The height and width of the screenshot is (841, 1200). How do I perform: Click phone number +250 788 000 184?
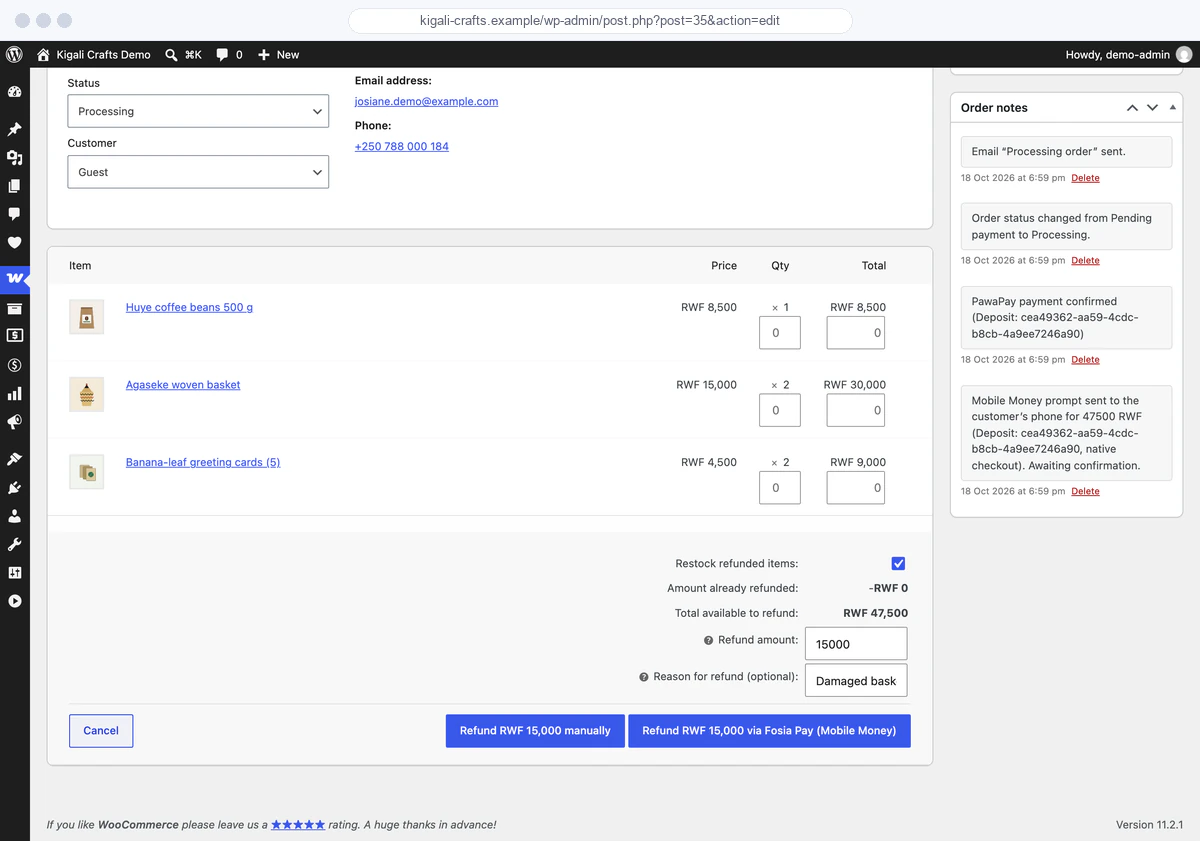[x=402, y=146]
